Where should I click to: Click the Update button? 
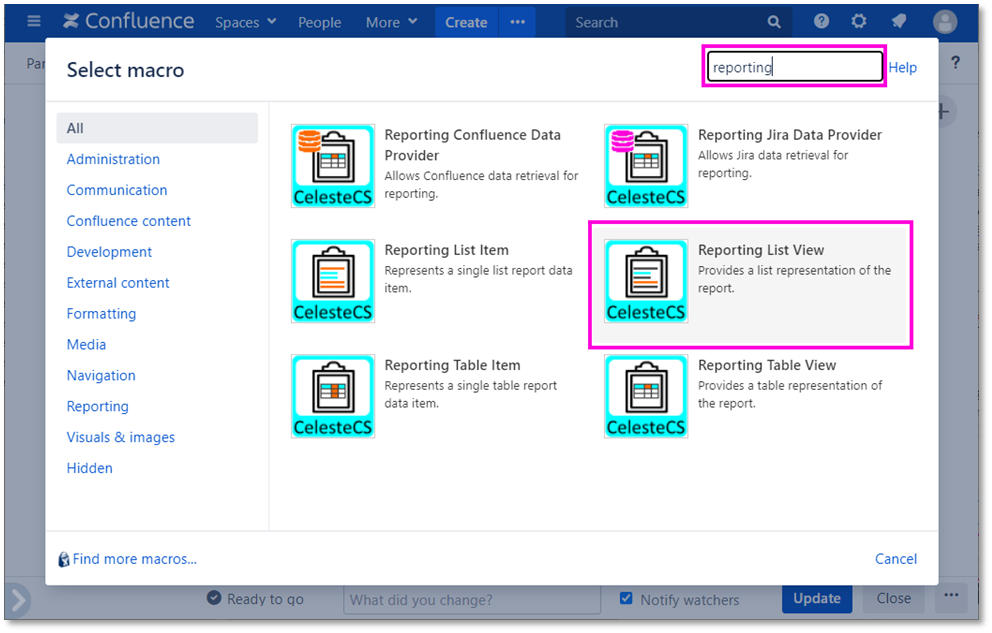817,598
